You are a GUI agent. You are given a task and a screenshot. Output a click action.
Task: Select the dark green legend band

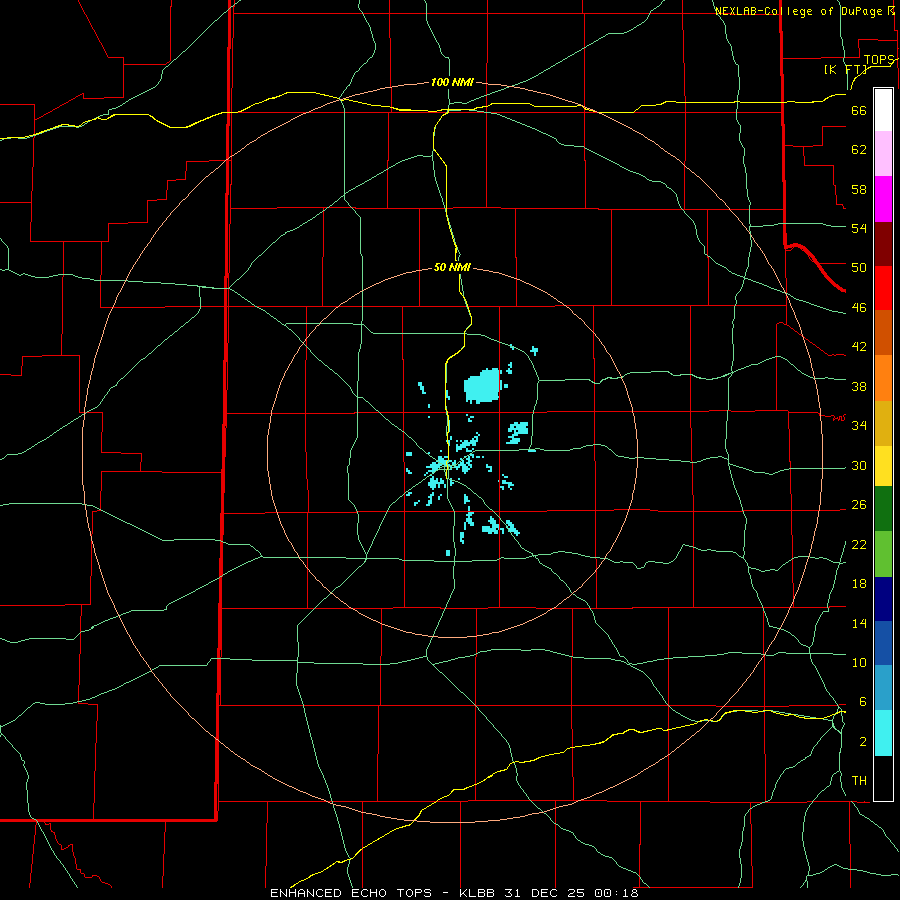pyautogui.click(x=883, y=509)
